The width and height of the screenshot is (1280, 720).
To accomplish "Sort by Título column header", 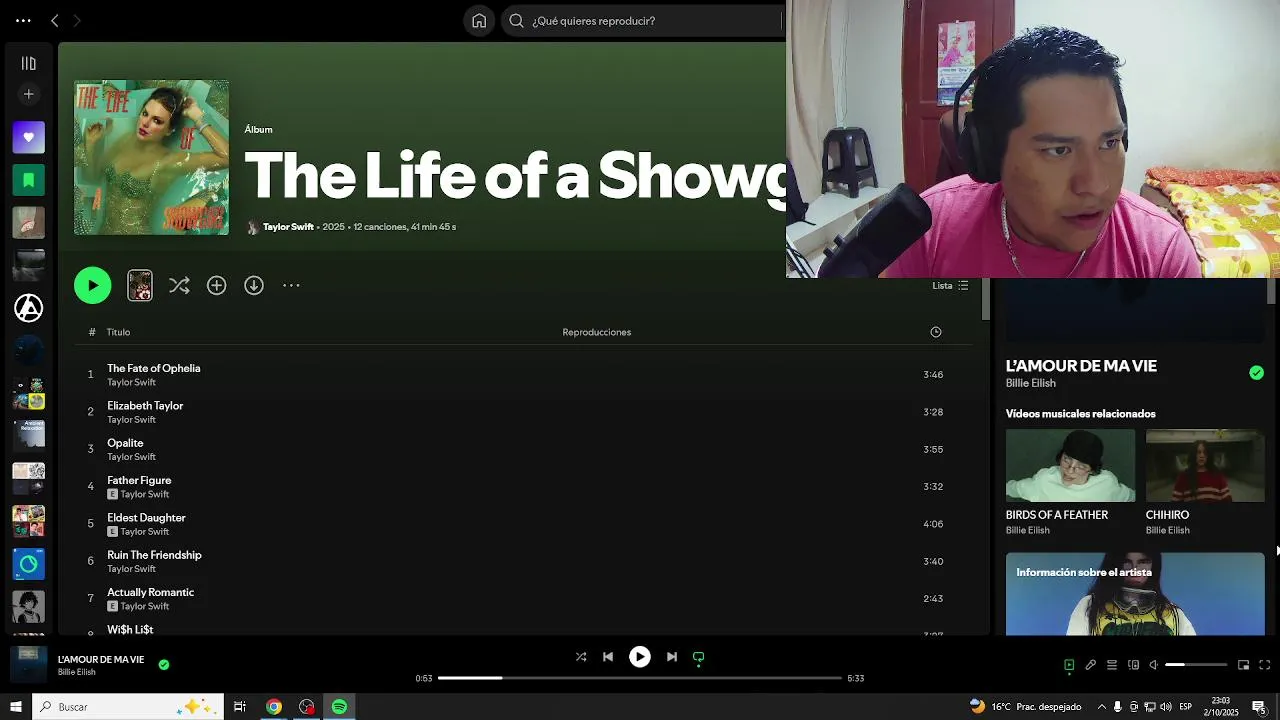I will tap(118, 332).
